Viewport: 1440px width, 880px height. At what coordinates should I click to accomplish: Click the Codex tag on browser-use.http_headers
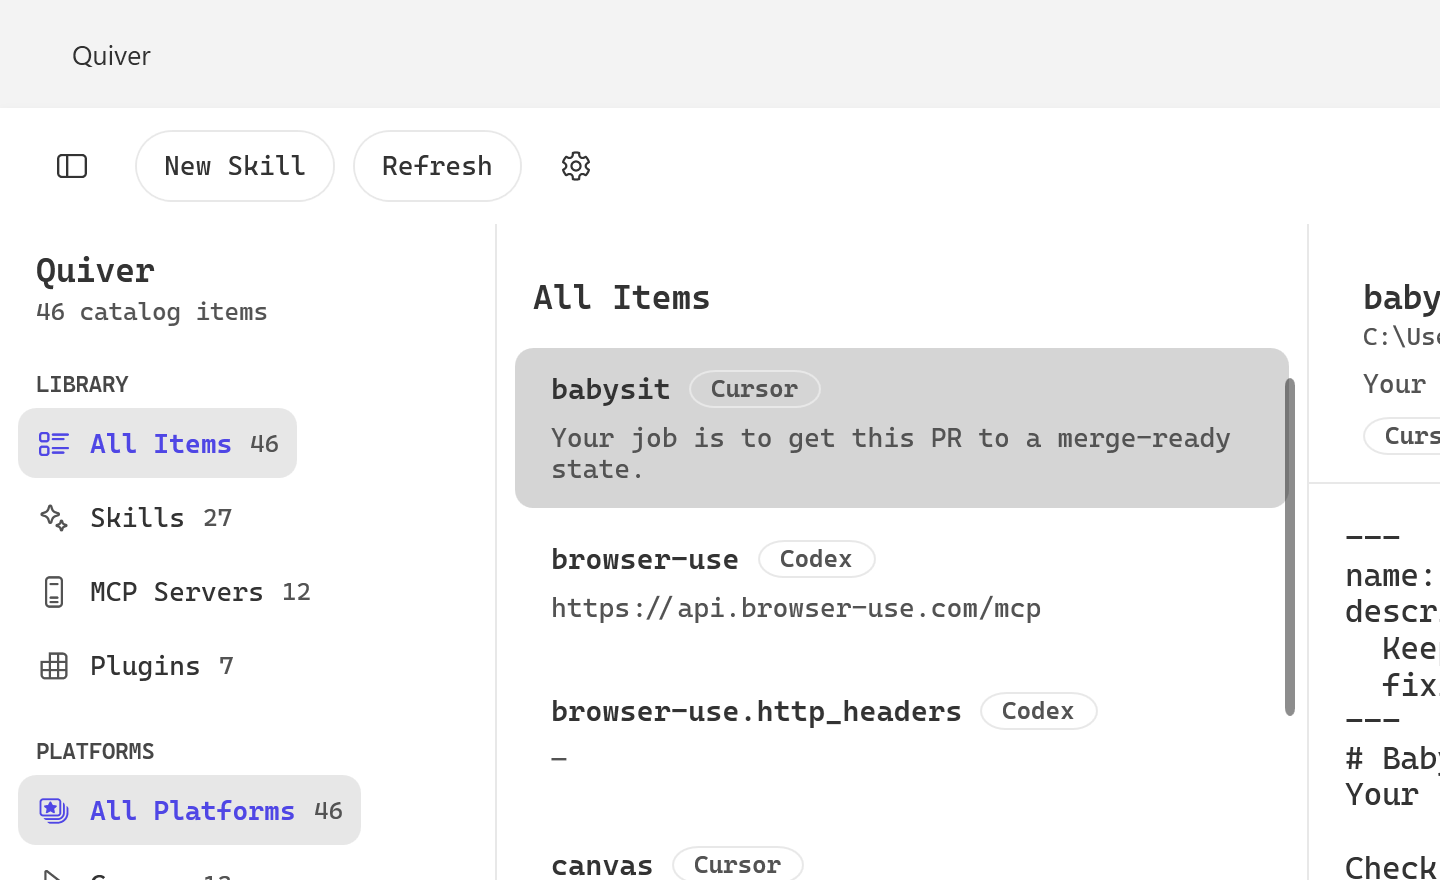point(1038,711)
